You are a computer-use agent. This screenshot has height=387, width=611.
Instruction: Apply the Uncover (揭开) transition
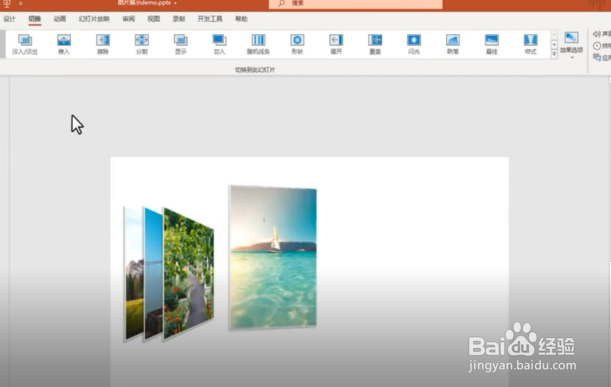pos(336,44)
